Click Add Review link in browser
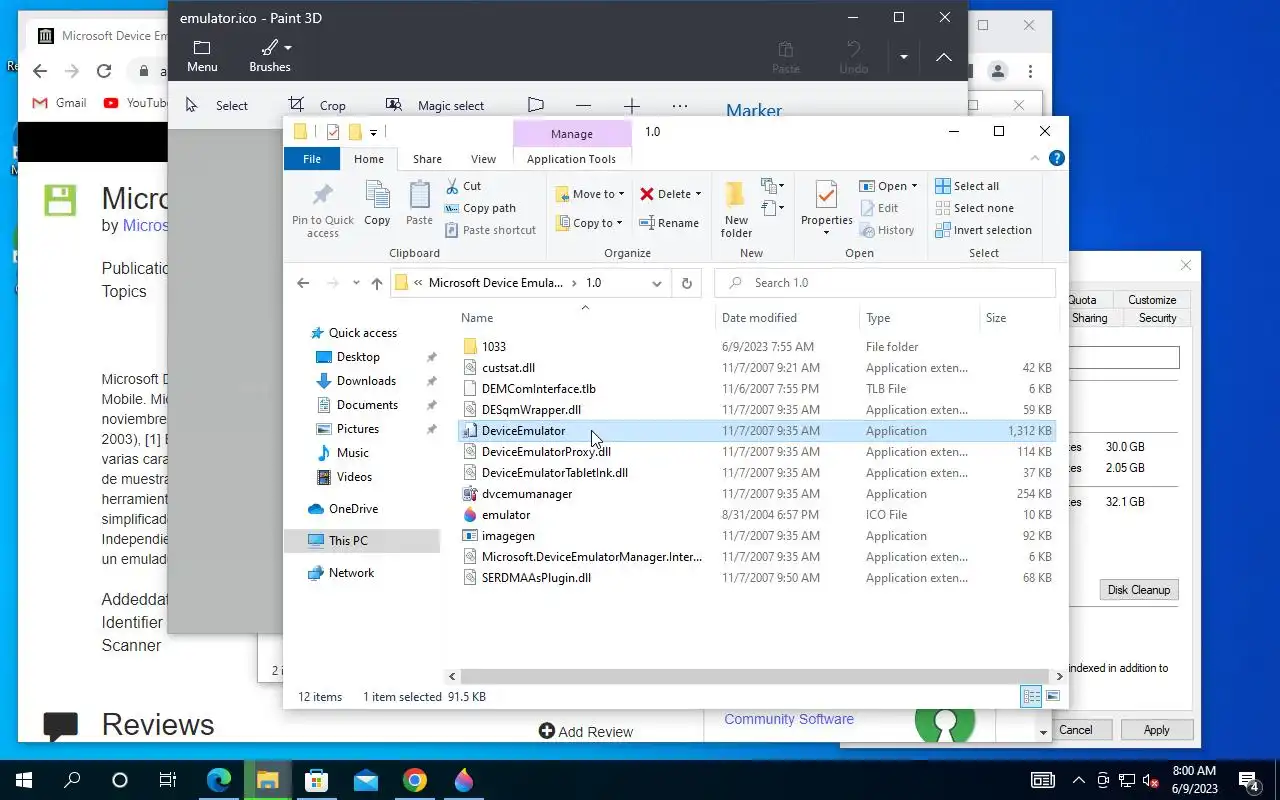1280x800 pixels. click(x=586, y=732)
